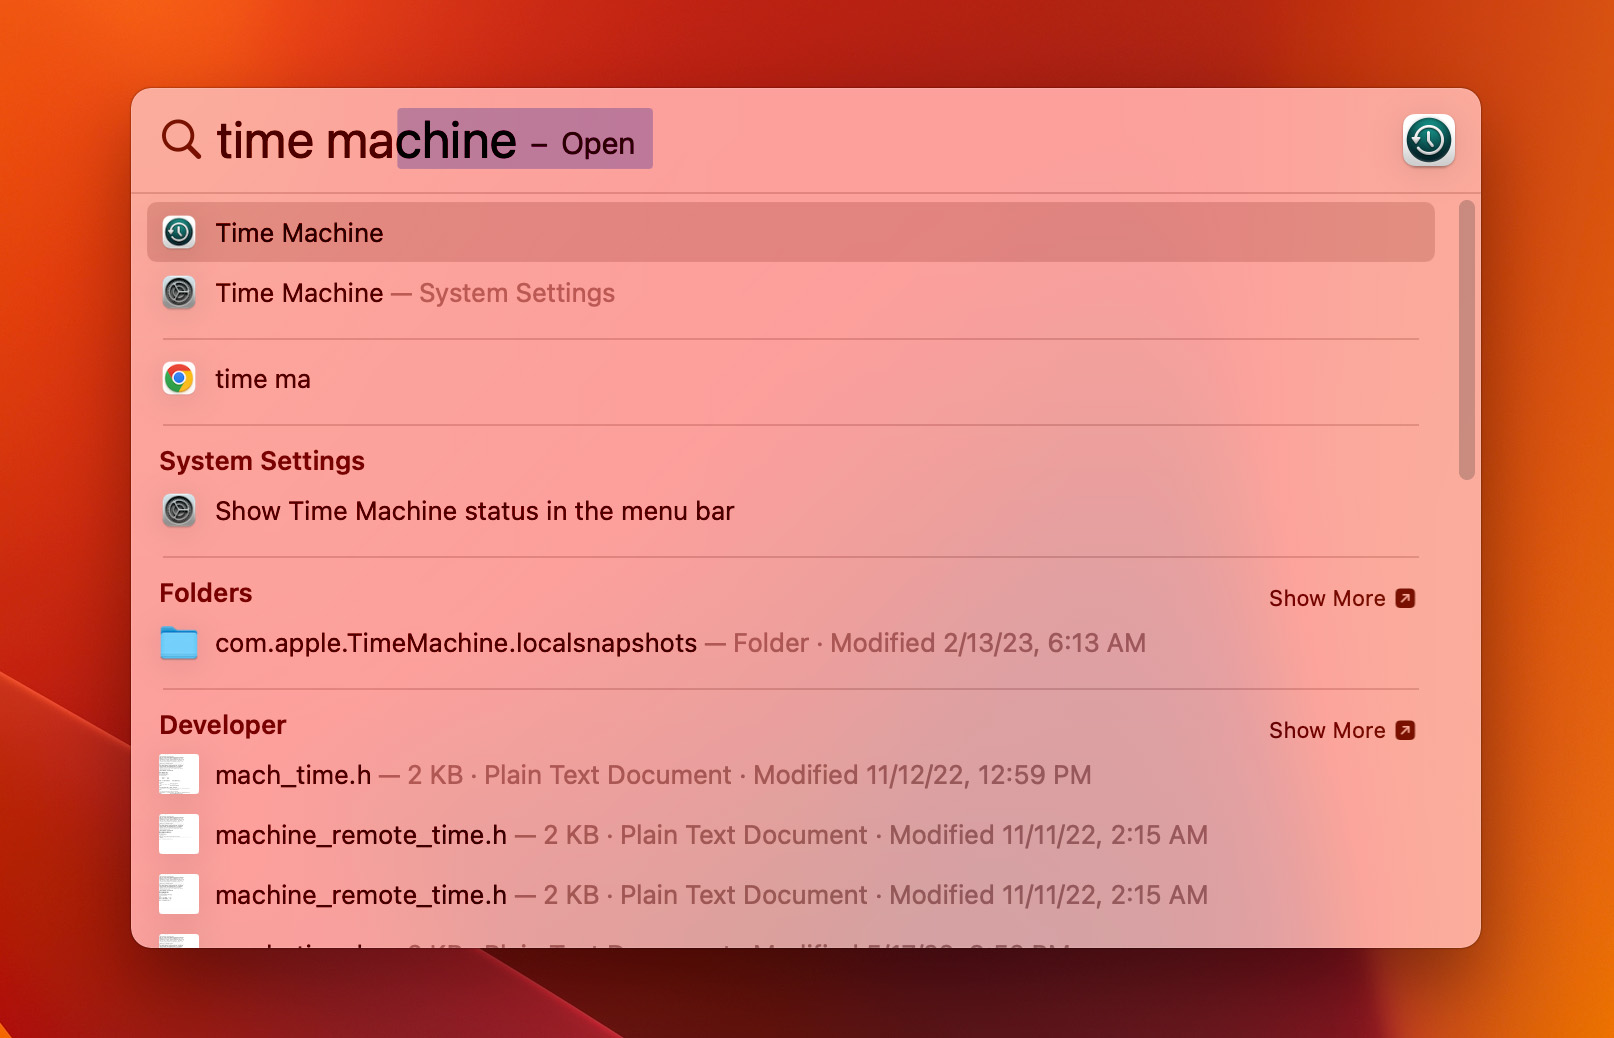This screenshot has height=1038, width=1614.
Task: Click 'Modified 11/12/22, 12:59 PM' detail text
Action: (x=922, y=775)
